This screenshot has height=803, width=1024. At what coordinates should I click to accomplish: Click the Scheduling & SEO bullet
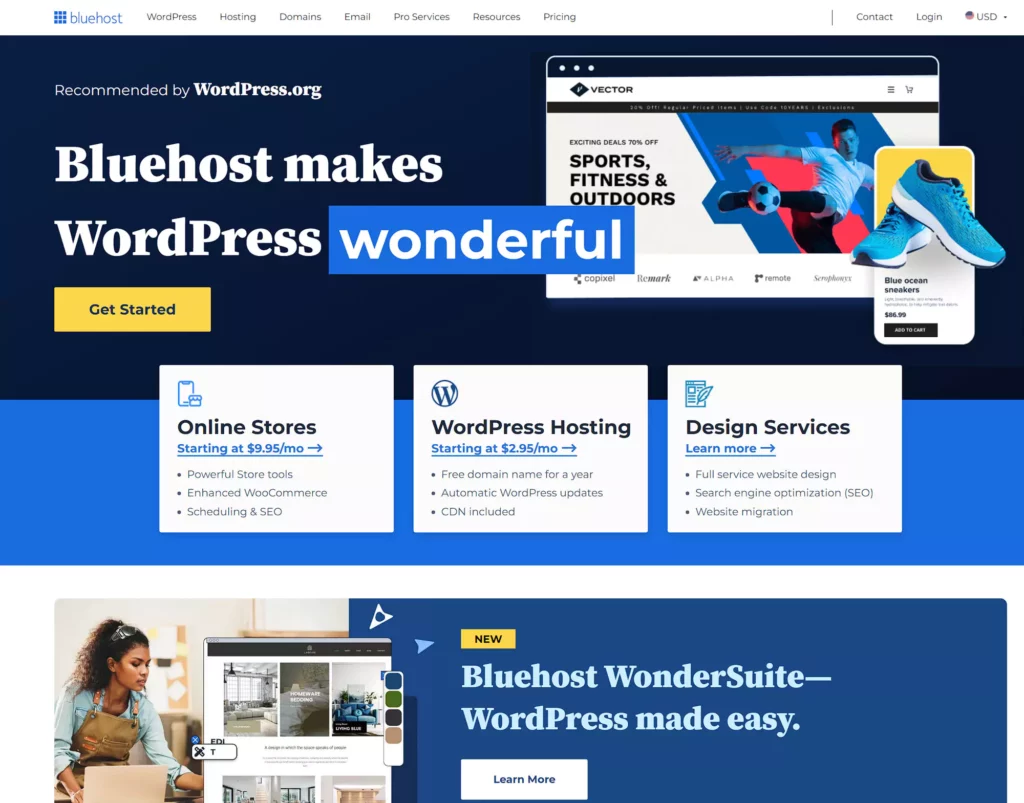(234, 512)
